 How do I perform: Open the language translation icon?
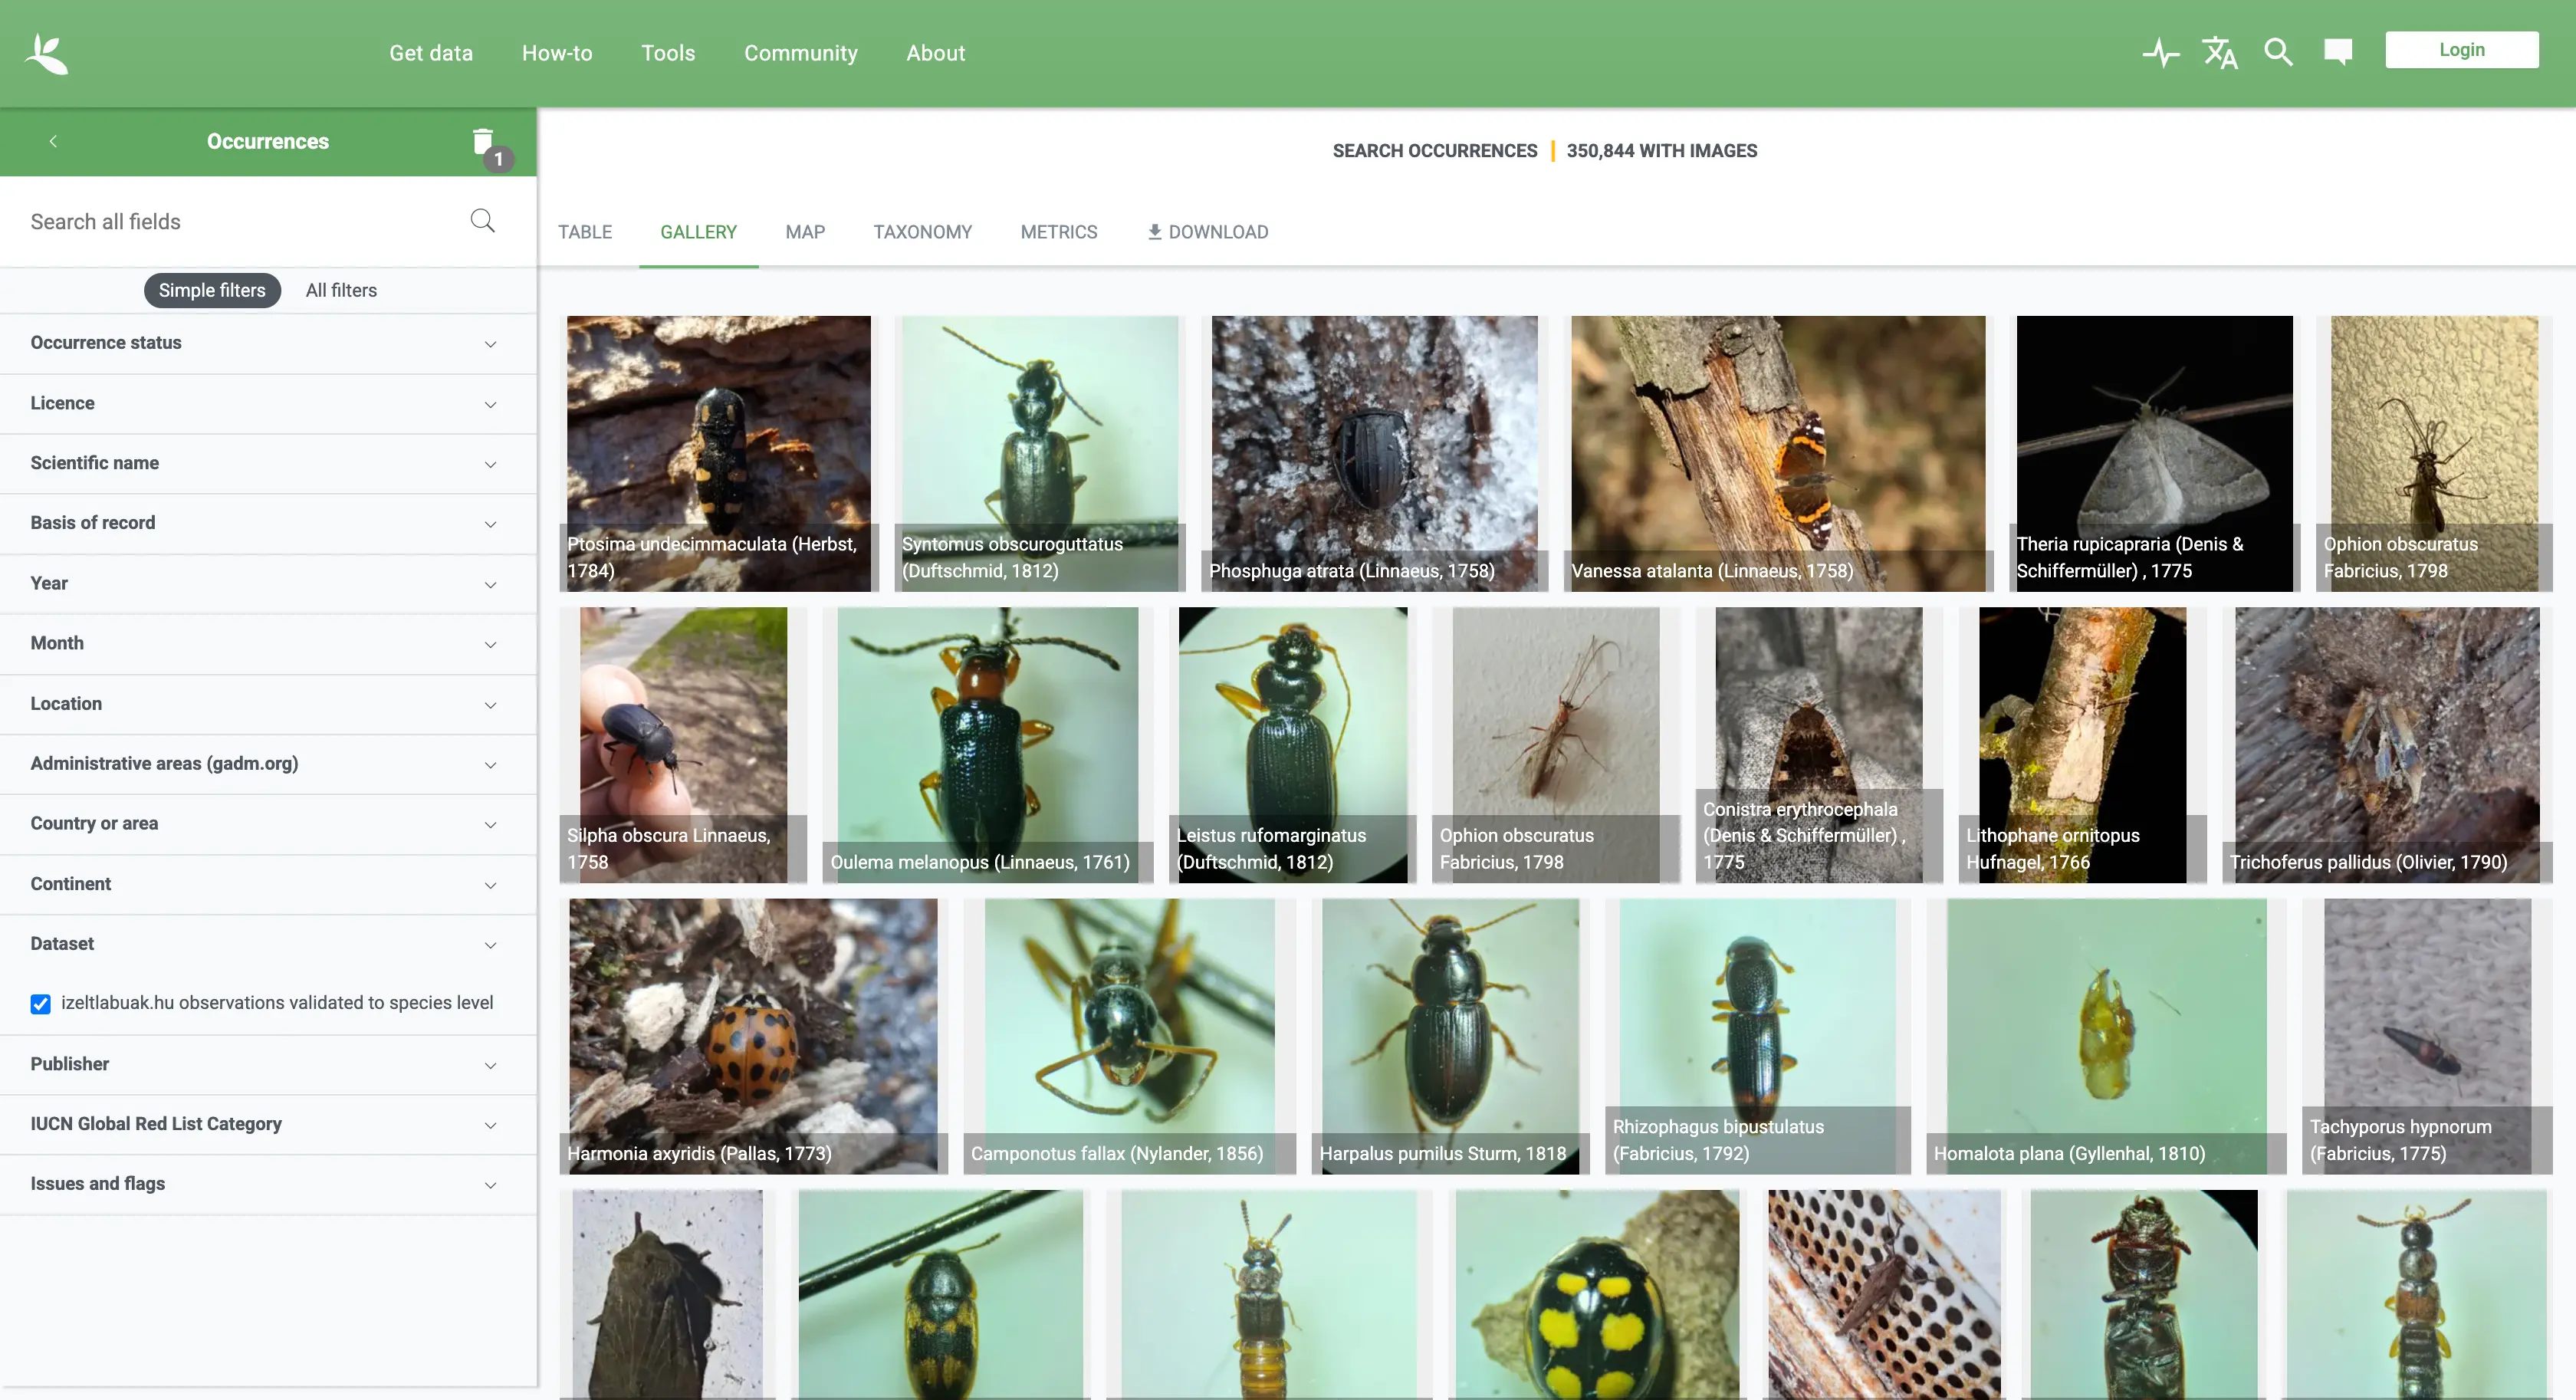pos(2219,52)
